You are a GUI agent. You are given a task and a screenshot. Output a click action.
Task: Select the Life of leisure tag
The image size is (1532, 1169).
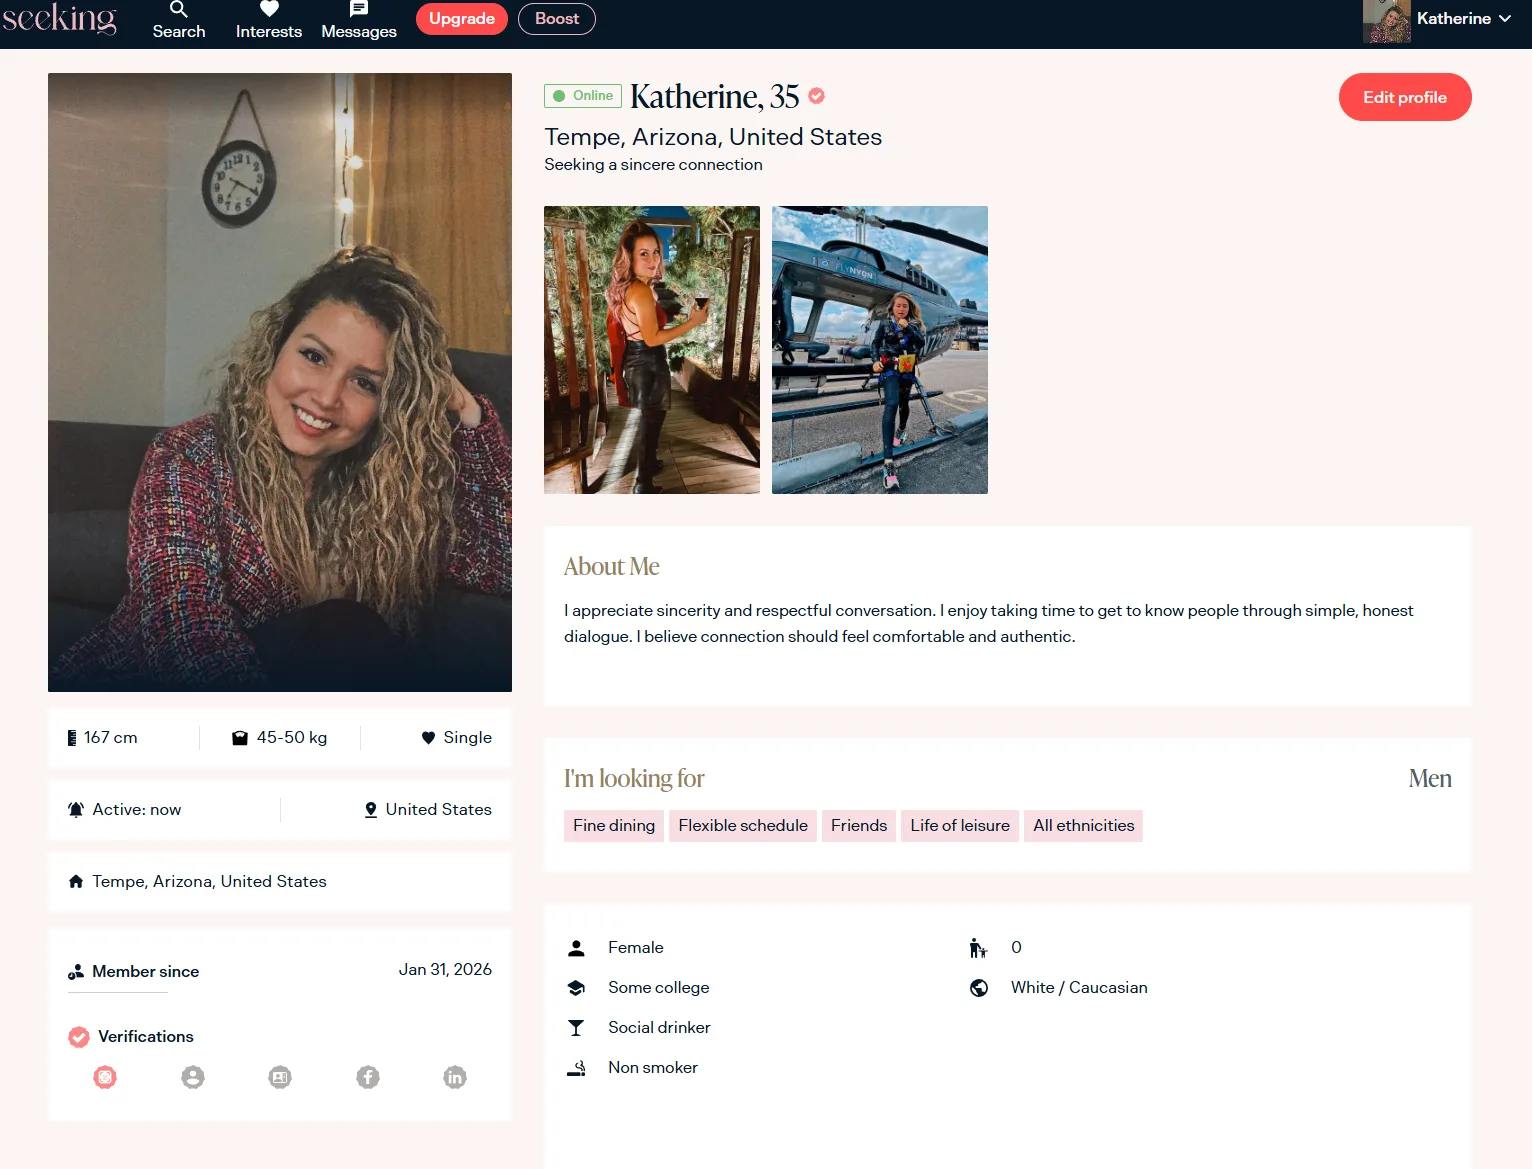click(959, 826)
